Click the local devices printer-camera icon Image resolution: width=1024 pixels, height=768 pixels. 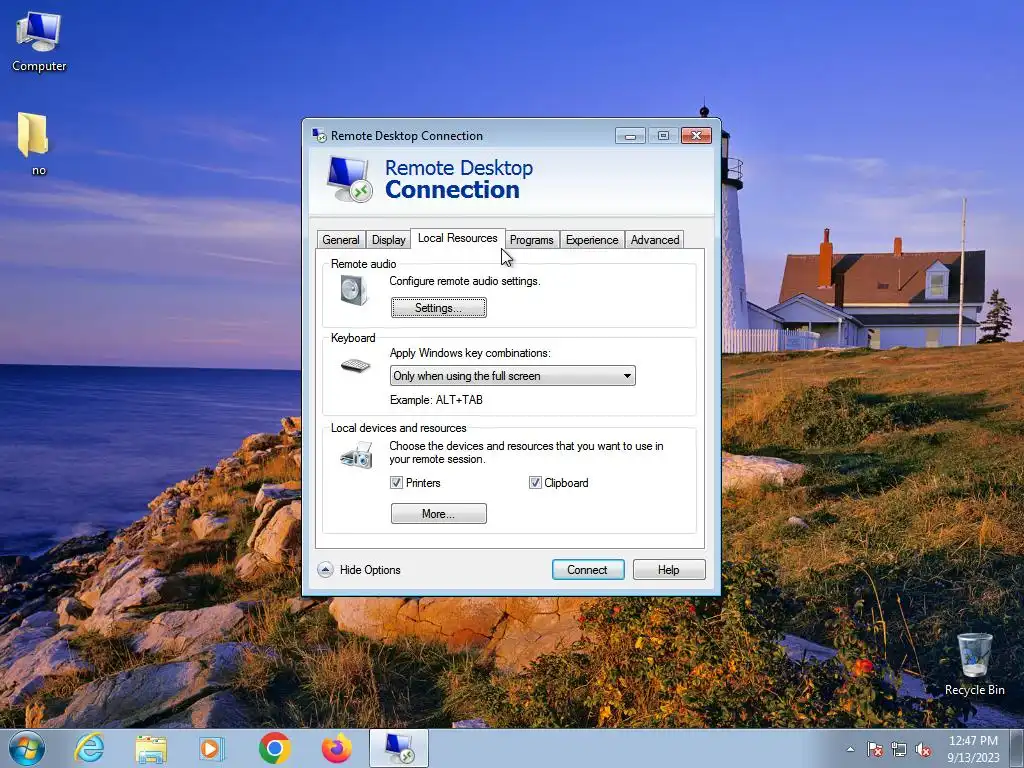click(357, 455)
